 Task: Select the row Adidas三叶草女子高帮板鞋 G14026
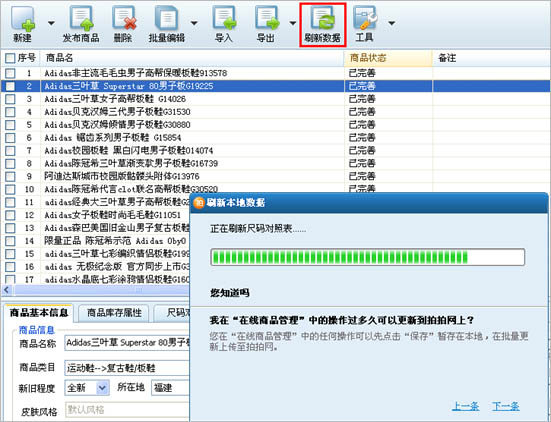276,99
